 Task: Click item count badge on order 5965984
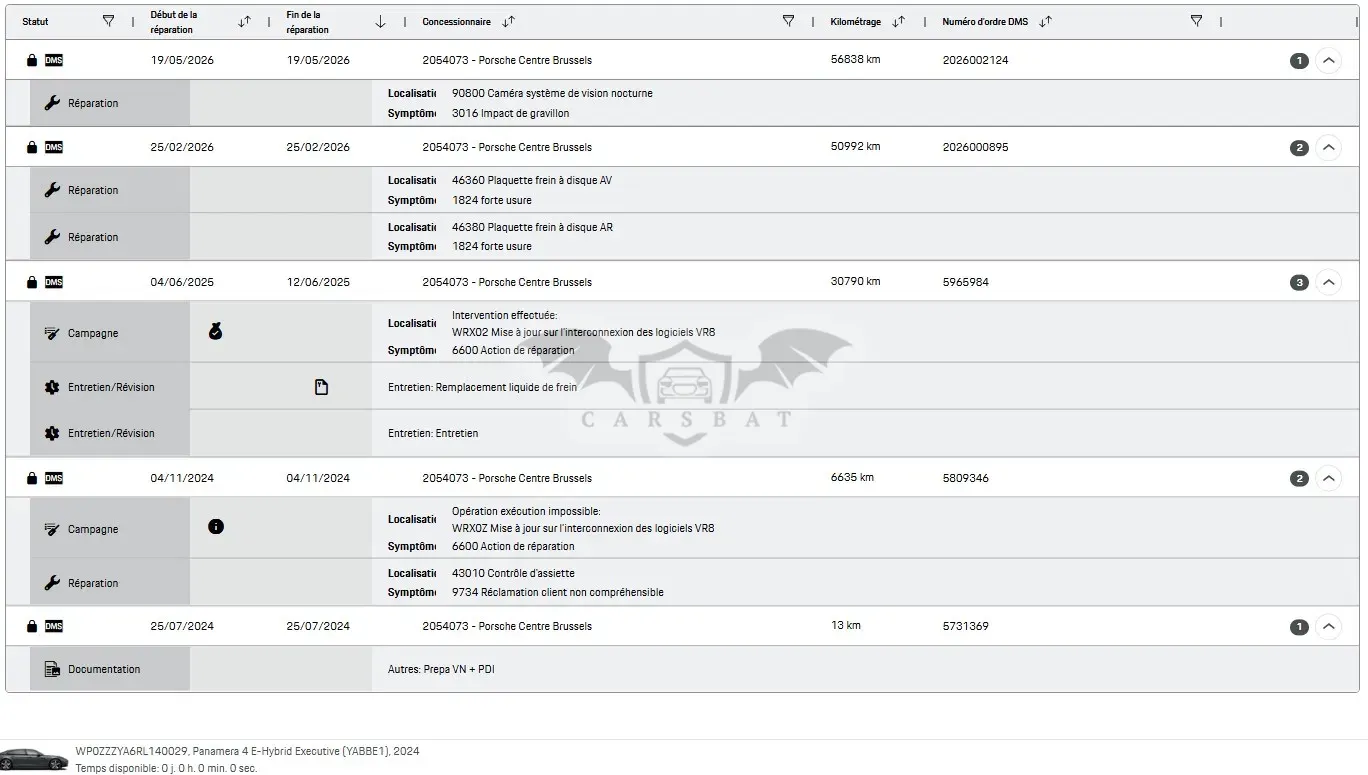point(1299,283)
